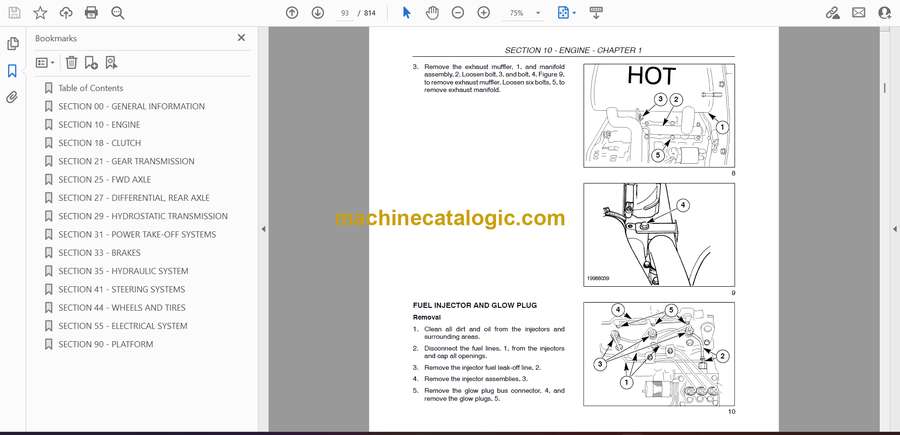The image size is (900, 435).
Task: Zoom out with the minus button
Action: click(457, 13)
